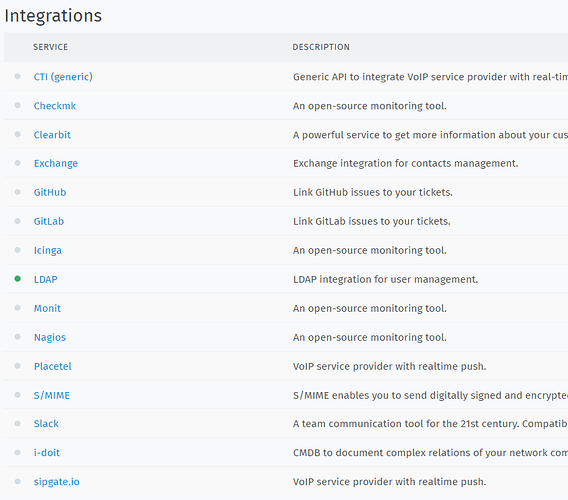Image resolution: width=568 pixels, height=500 pixels.
Task: Open the i-doit integration
Action: point(47,453)
